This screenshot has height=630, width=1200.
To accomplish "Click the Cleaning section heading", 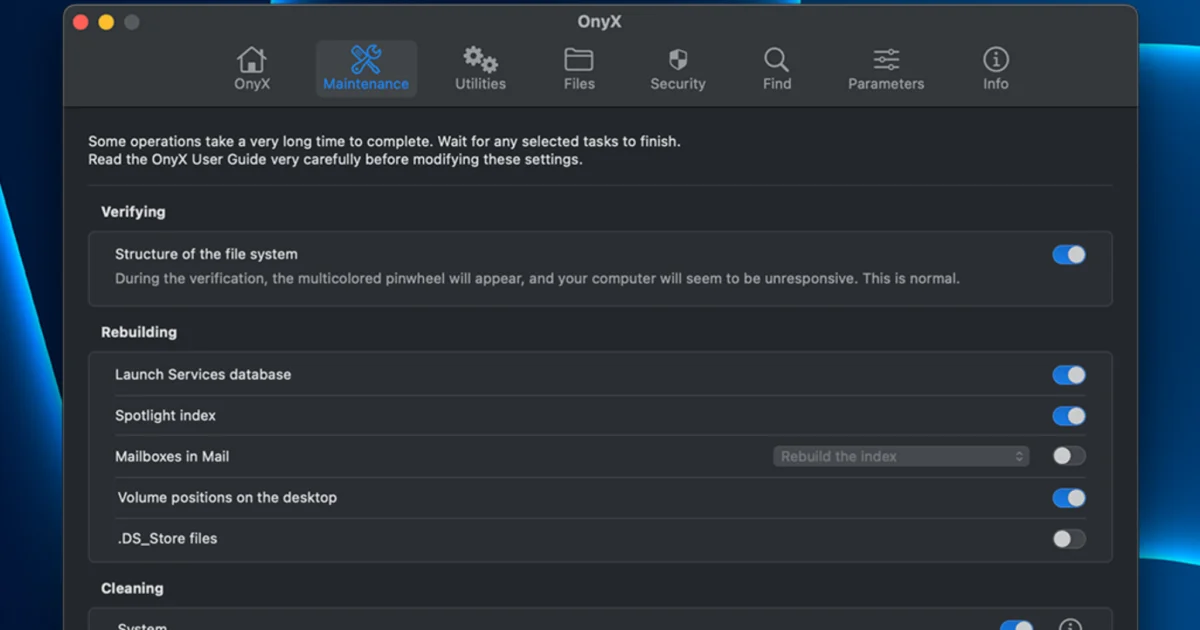I will 132,588.
